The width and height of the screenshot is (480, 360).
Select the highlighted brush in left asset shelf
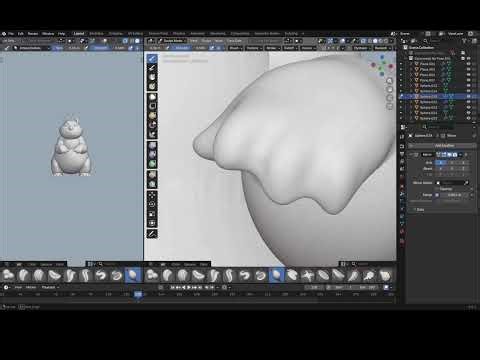pyautogui.click(x=132, y=275)
